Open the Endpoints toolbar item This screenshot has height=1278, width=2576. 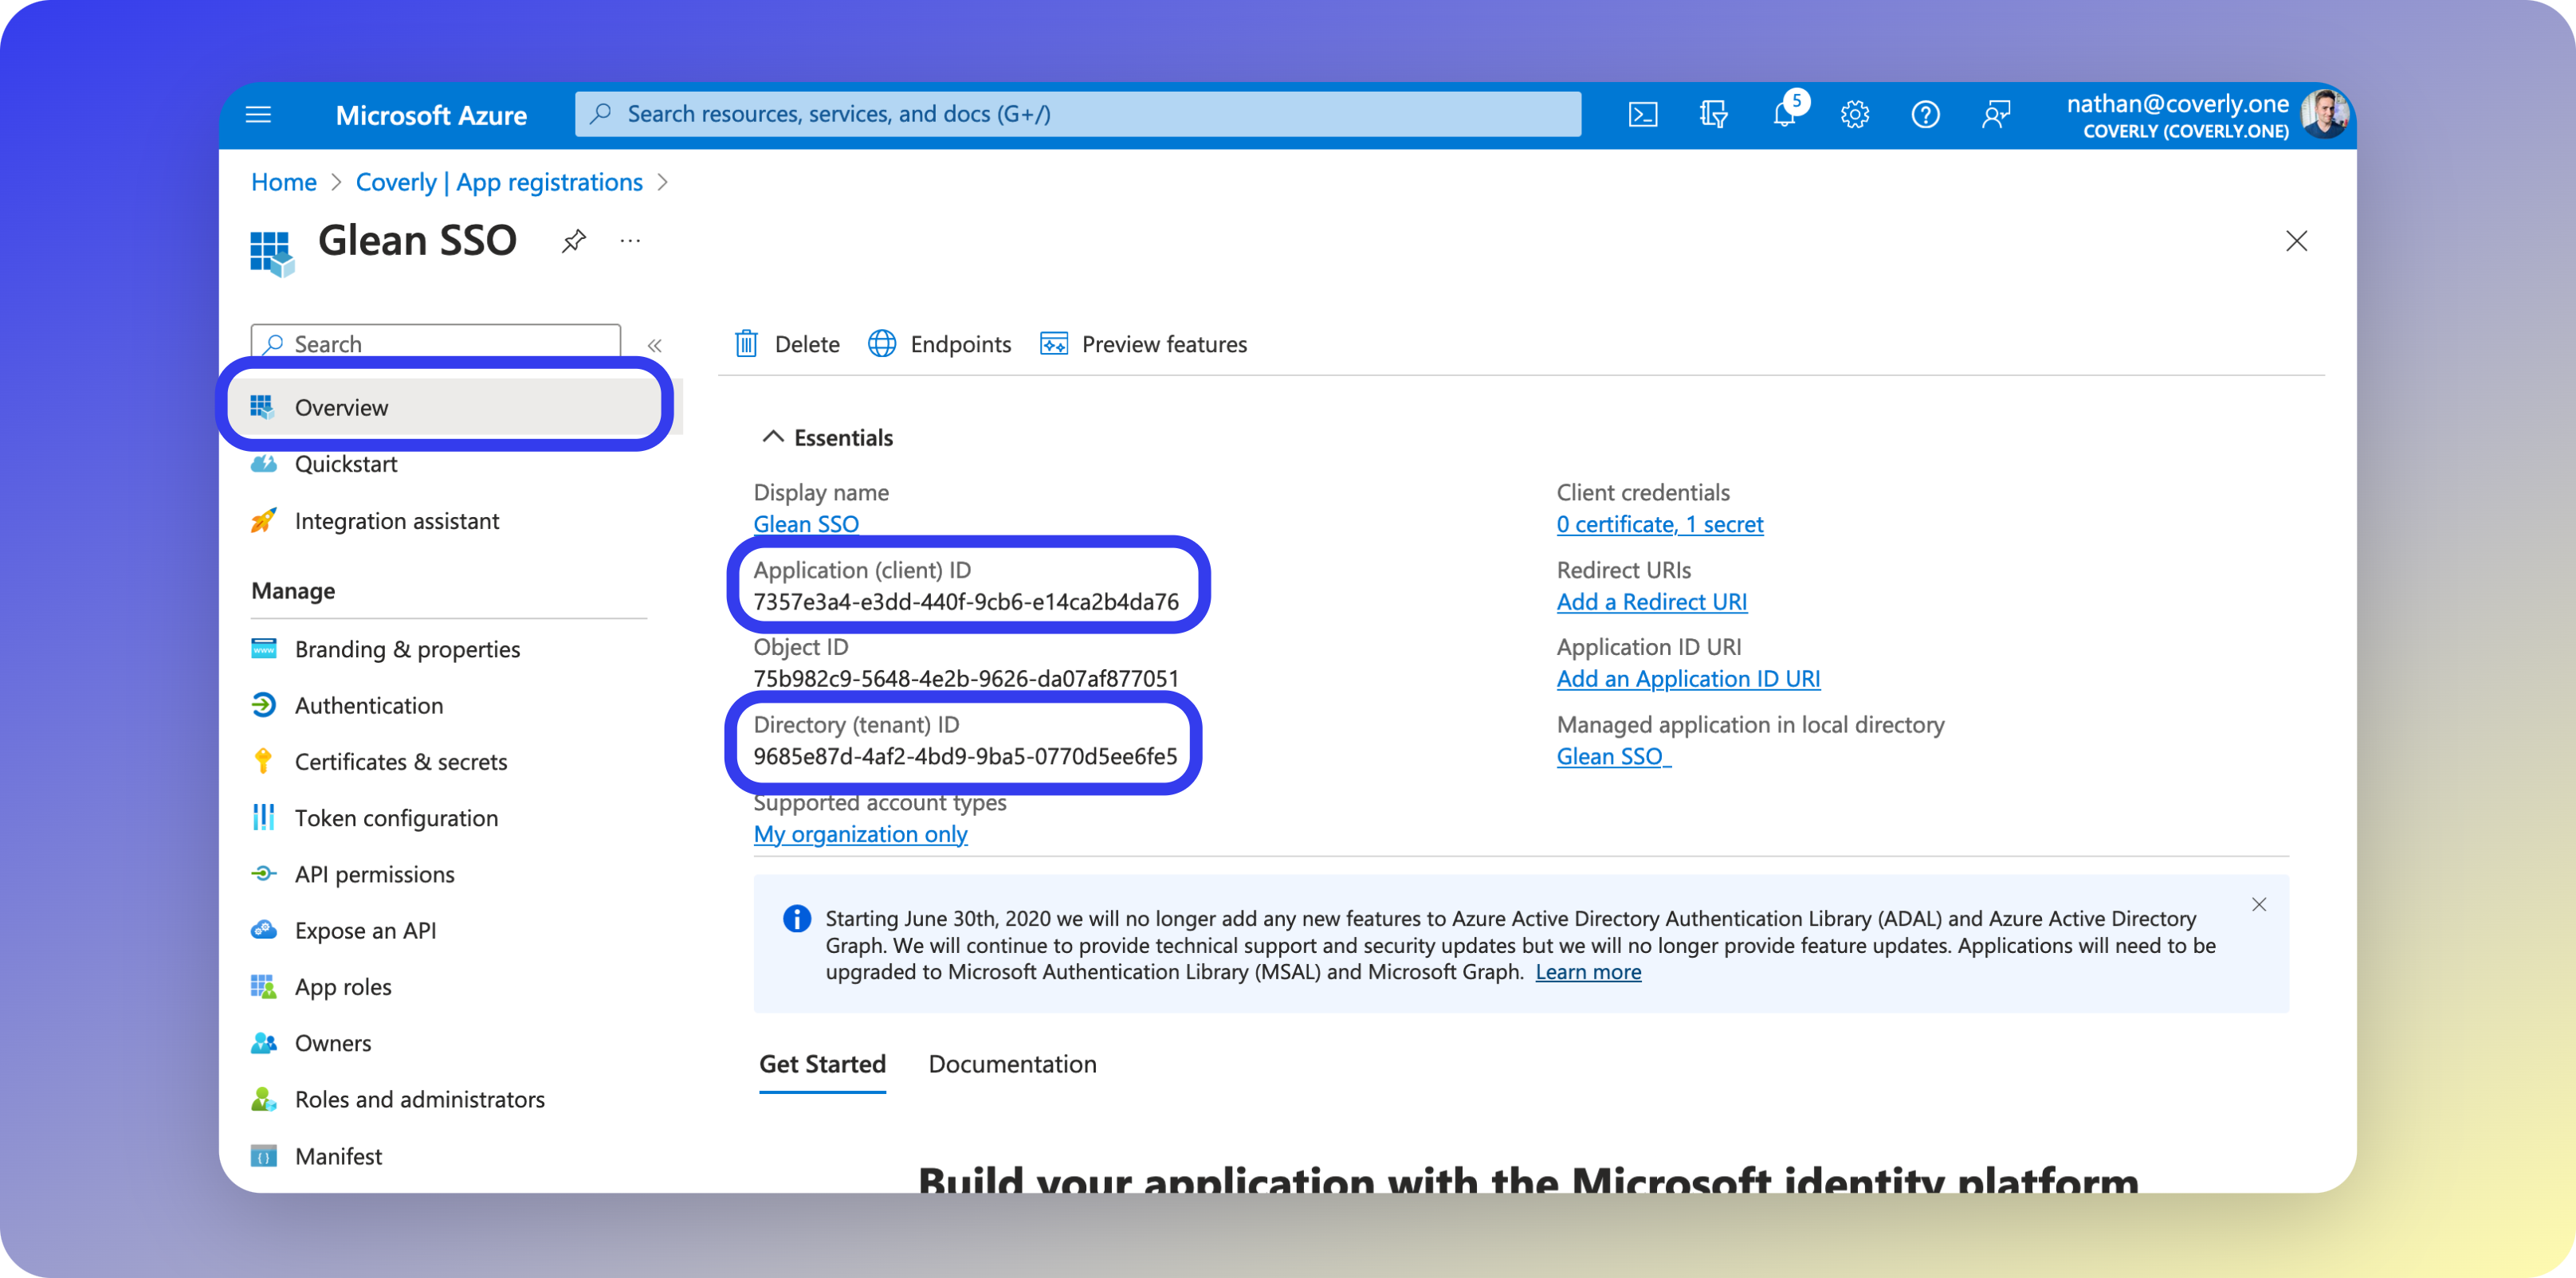(x=939, y=344)
